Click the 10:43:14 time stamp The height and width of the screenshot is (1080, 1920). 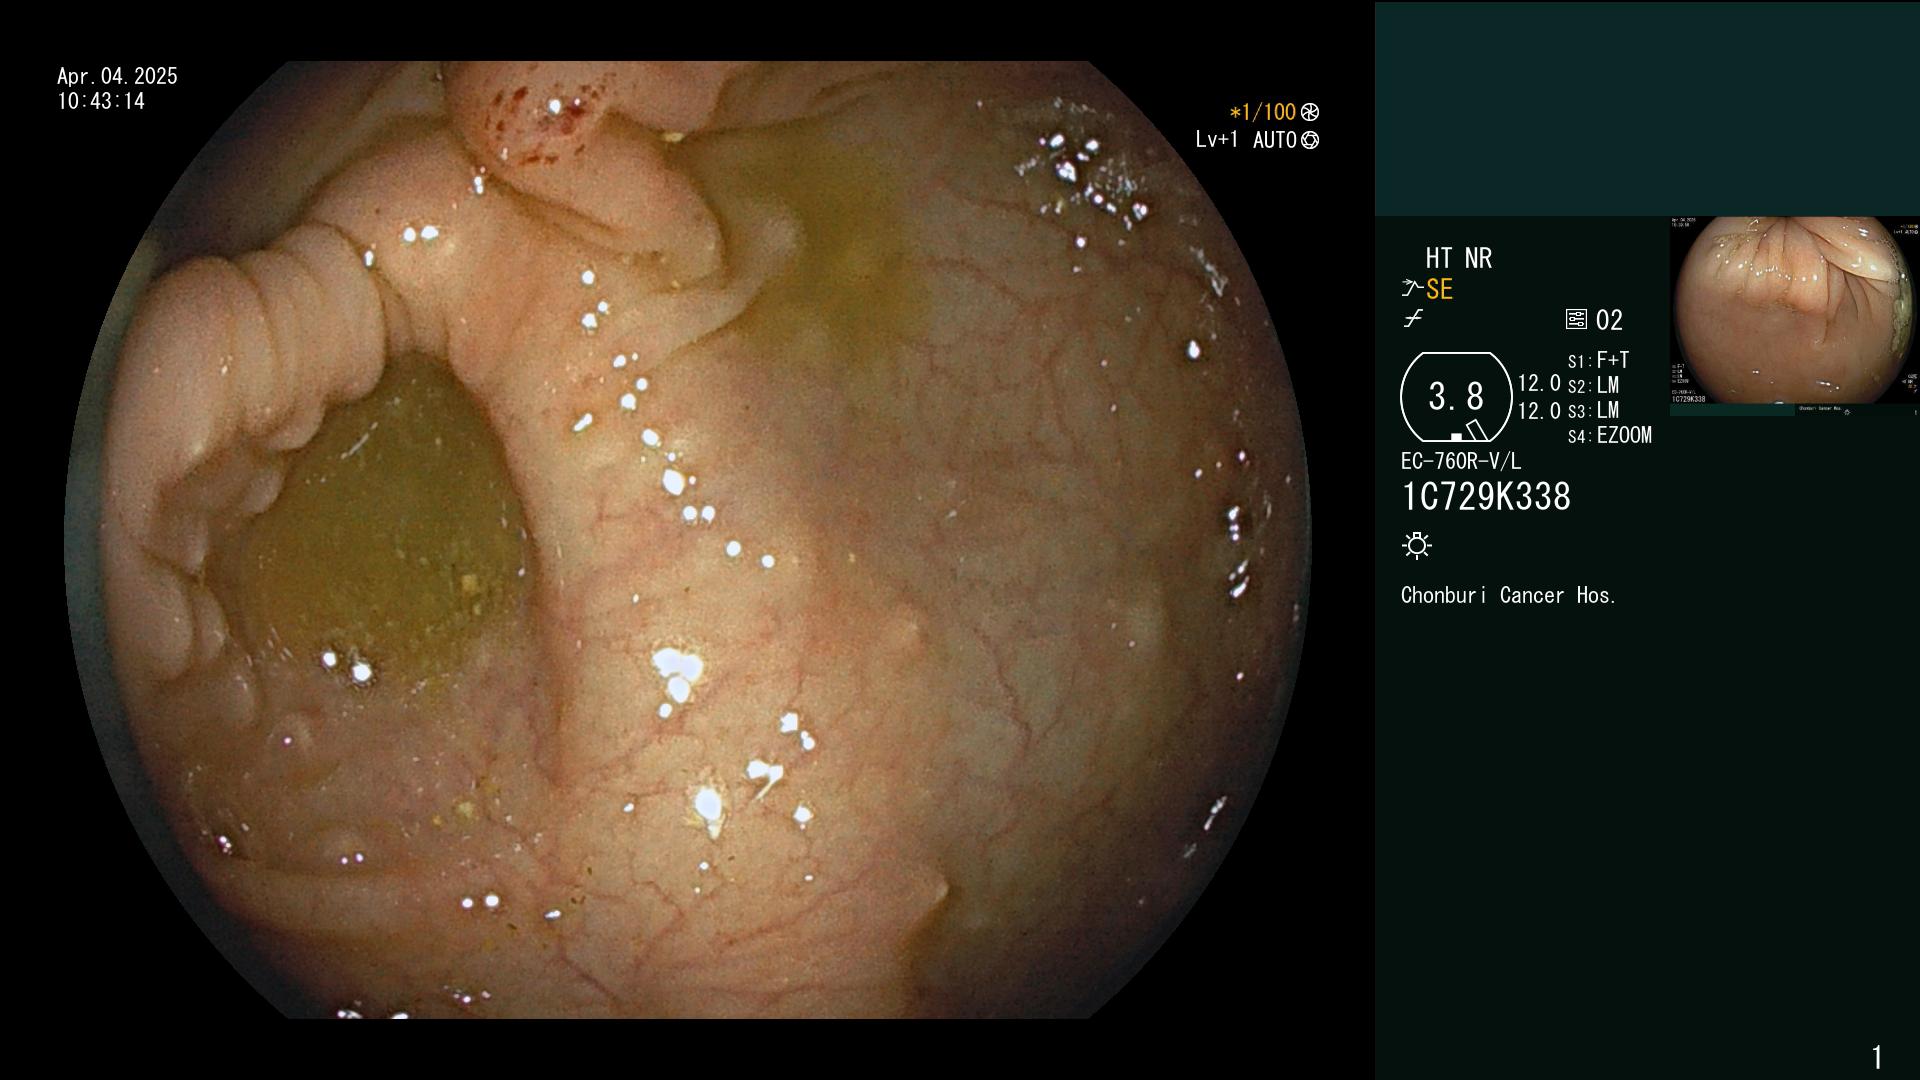coord(101,101)
